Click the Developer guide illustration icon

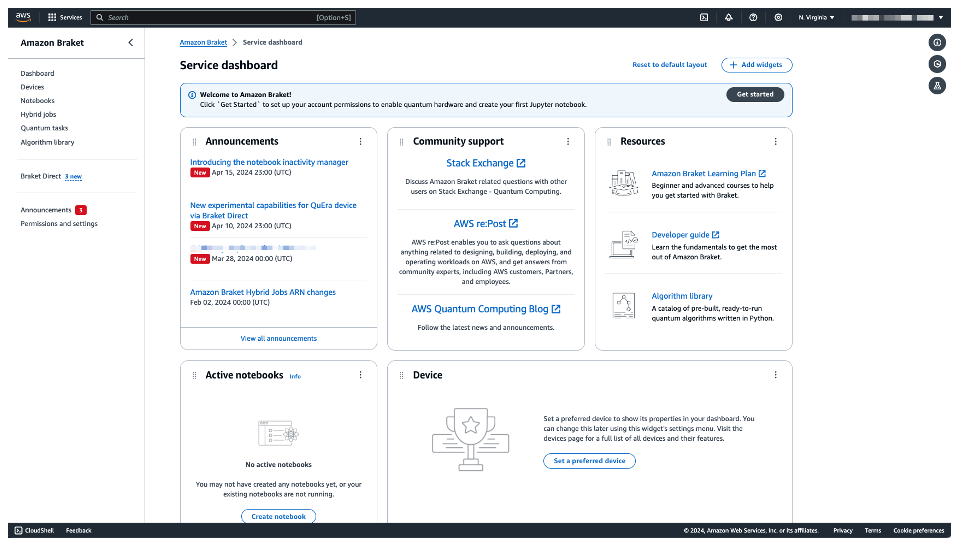click(624, 244)
